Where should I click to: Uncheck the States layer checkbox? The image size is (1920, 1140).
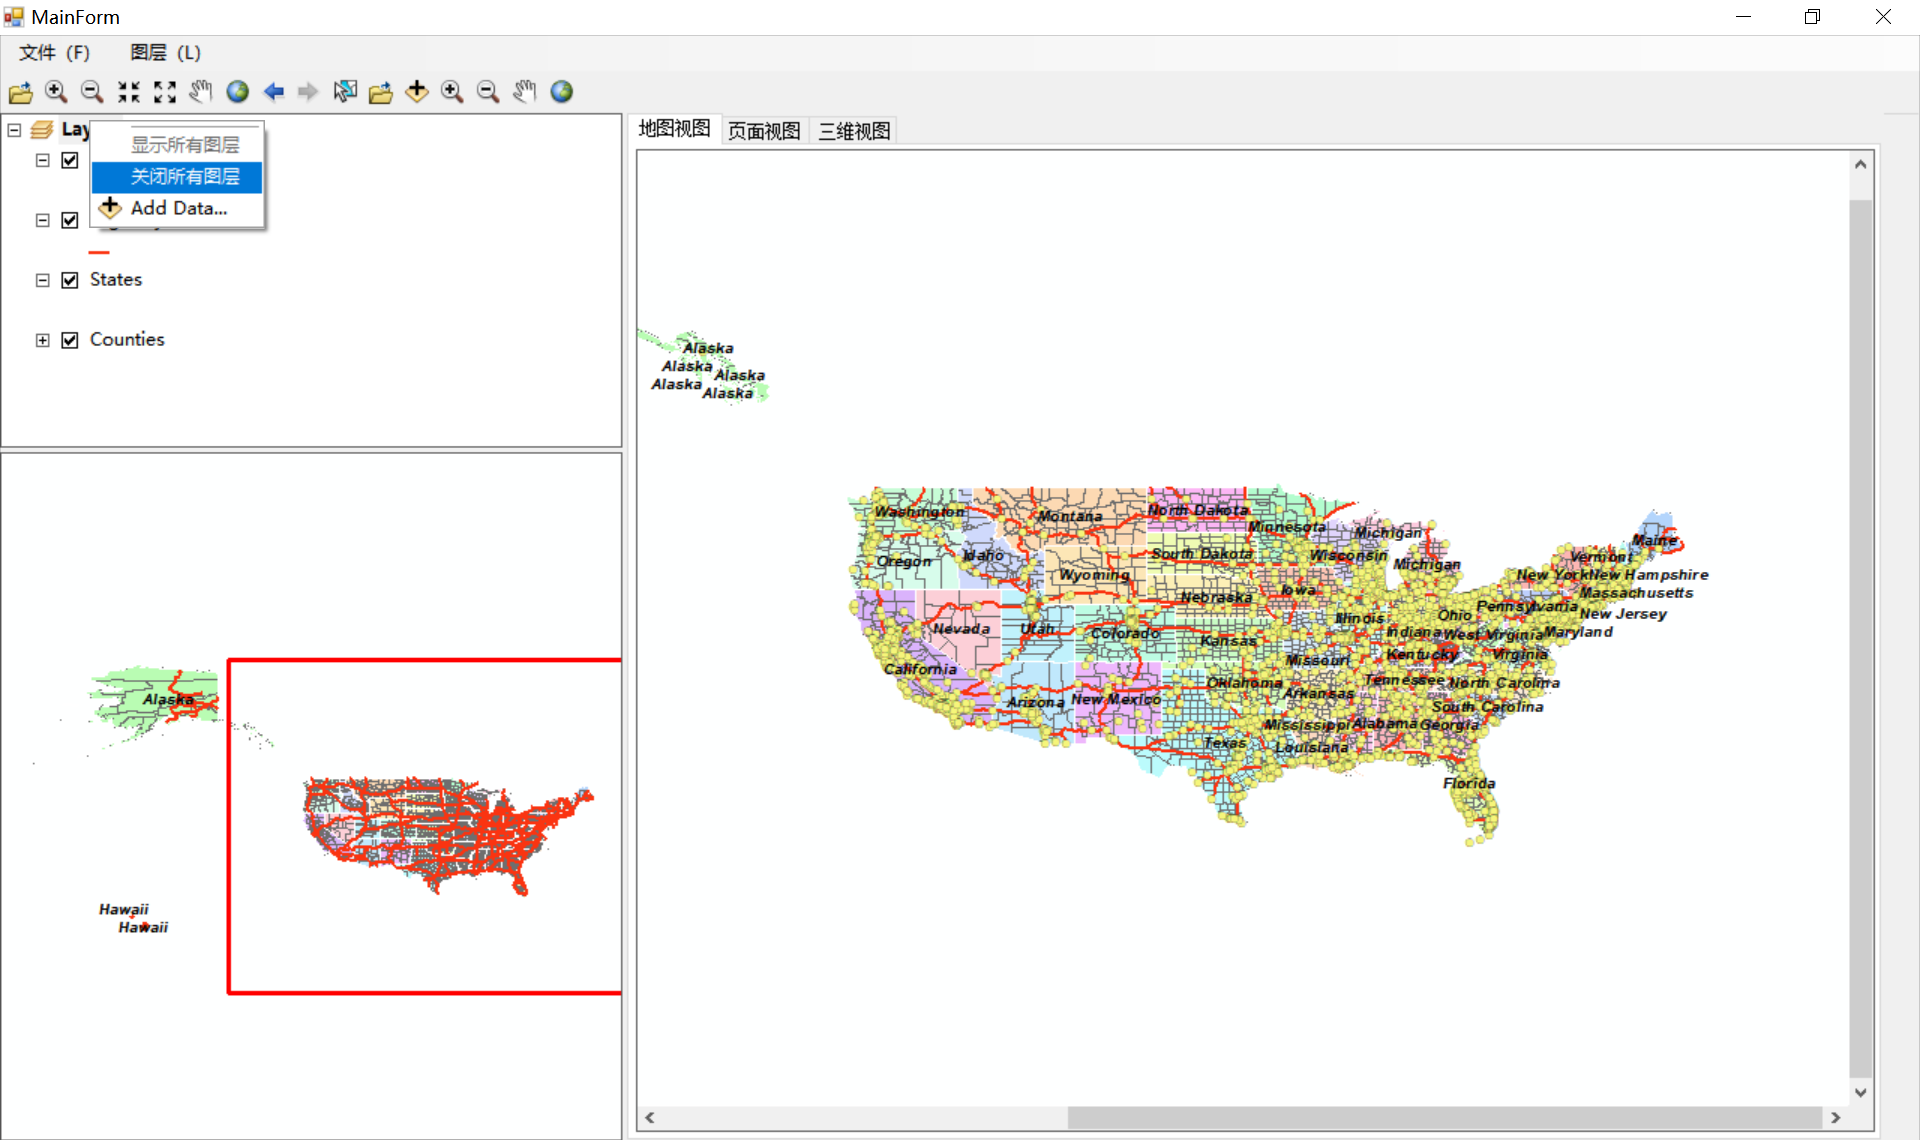(70, 280)
